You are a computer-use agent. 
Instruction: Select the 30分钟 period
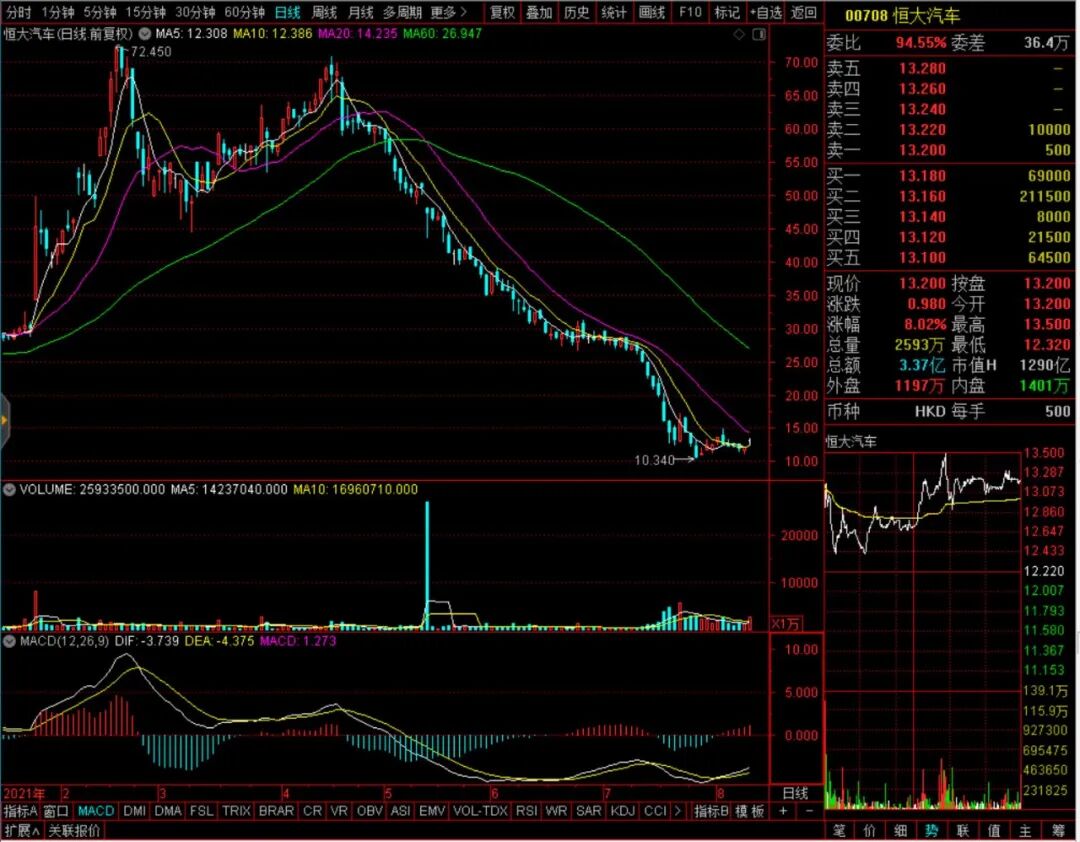(x=195, y=12)
